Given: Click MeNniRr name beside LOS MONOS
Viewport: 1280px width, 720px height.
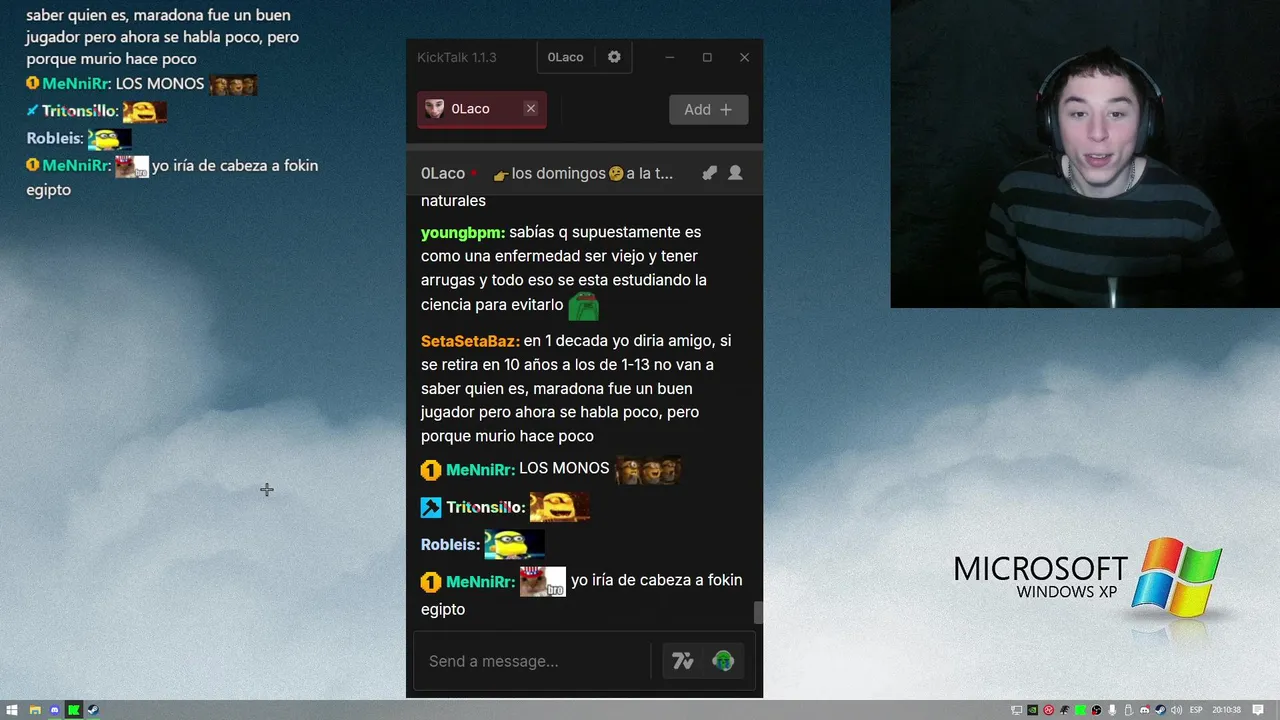Looking at the screenshot, I should (x=480, y=469).
